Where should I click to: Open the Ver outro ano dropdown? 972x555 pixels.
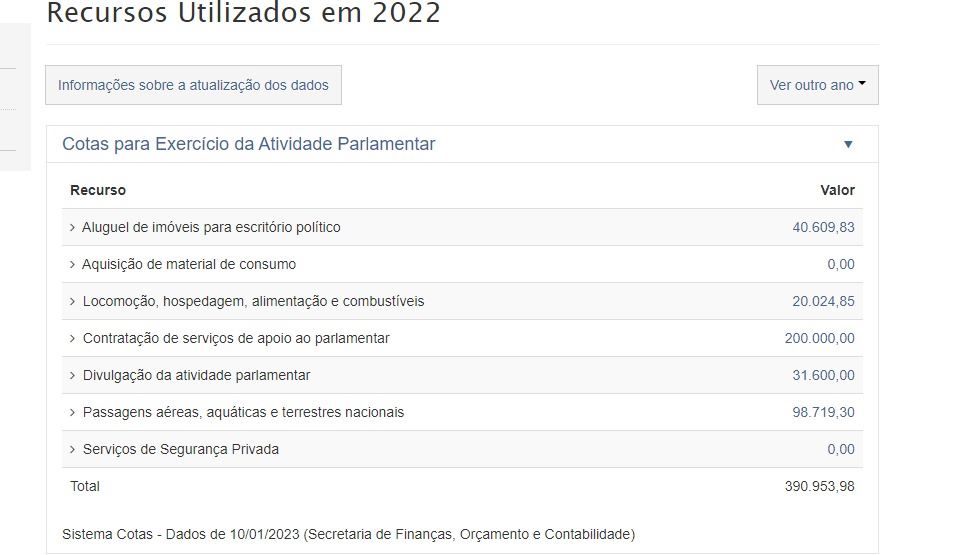coord(817,85)
